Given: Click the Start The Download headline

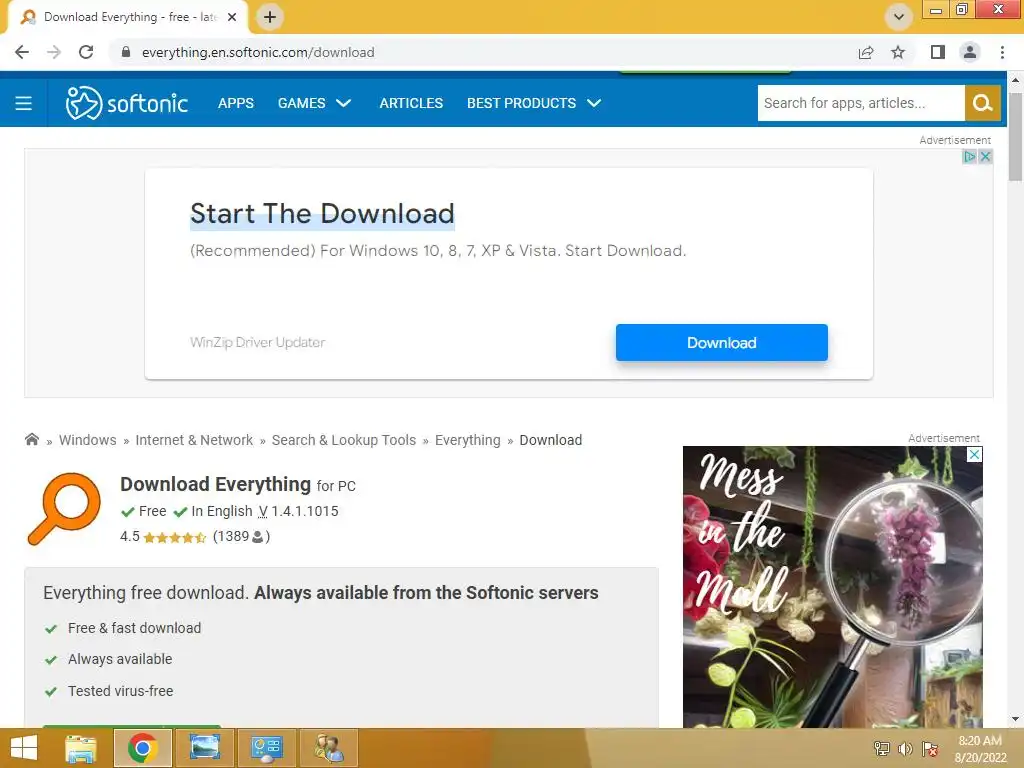Looking at the screenshot, I should point(323,214).
